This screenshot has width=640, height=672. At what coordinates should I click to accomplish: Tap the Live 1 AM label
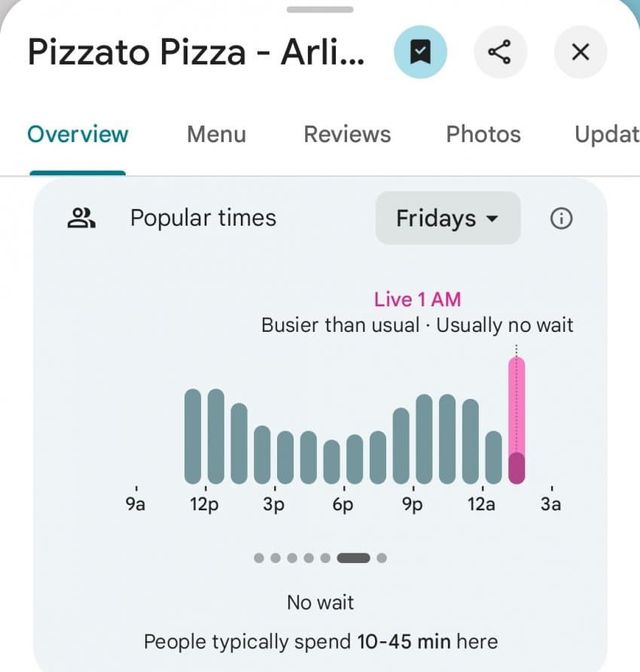417,299
